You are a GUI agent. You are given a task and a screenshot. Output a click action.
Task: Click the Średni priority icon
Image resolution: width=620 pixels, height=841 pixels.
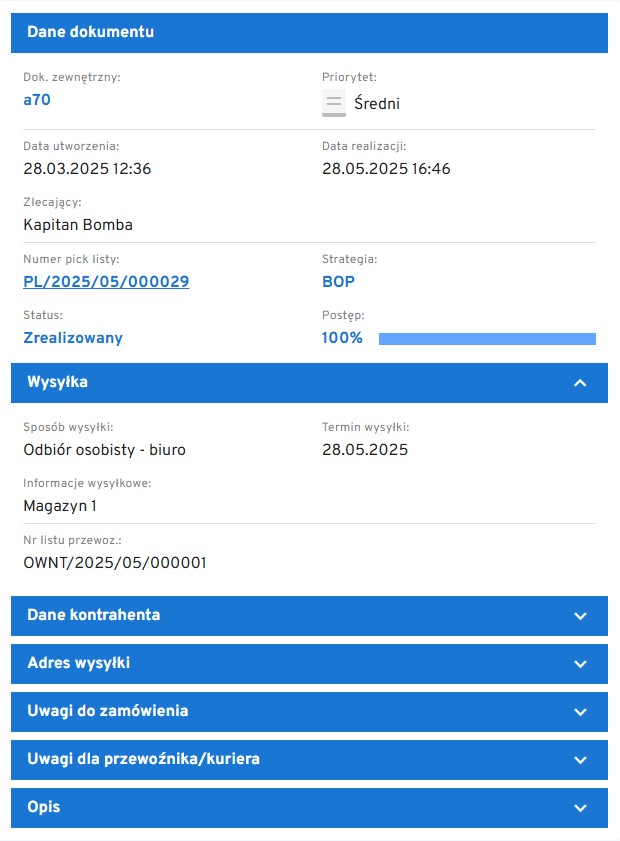[334, 103]
